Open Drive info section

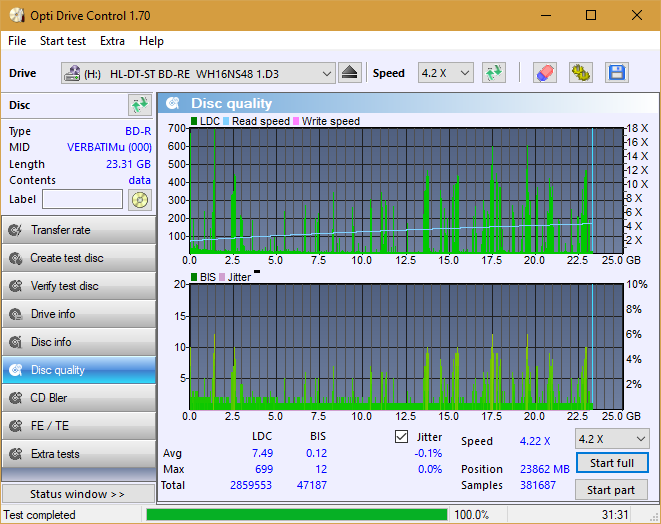[79, 314]
